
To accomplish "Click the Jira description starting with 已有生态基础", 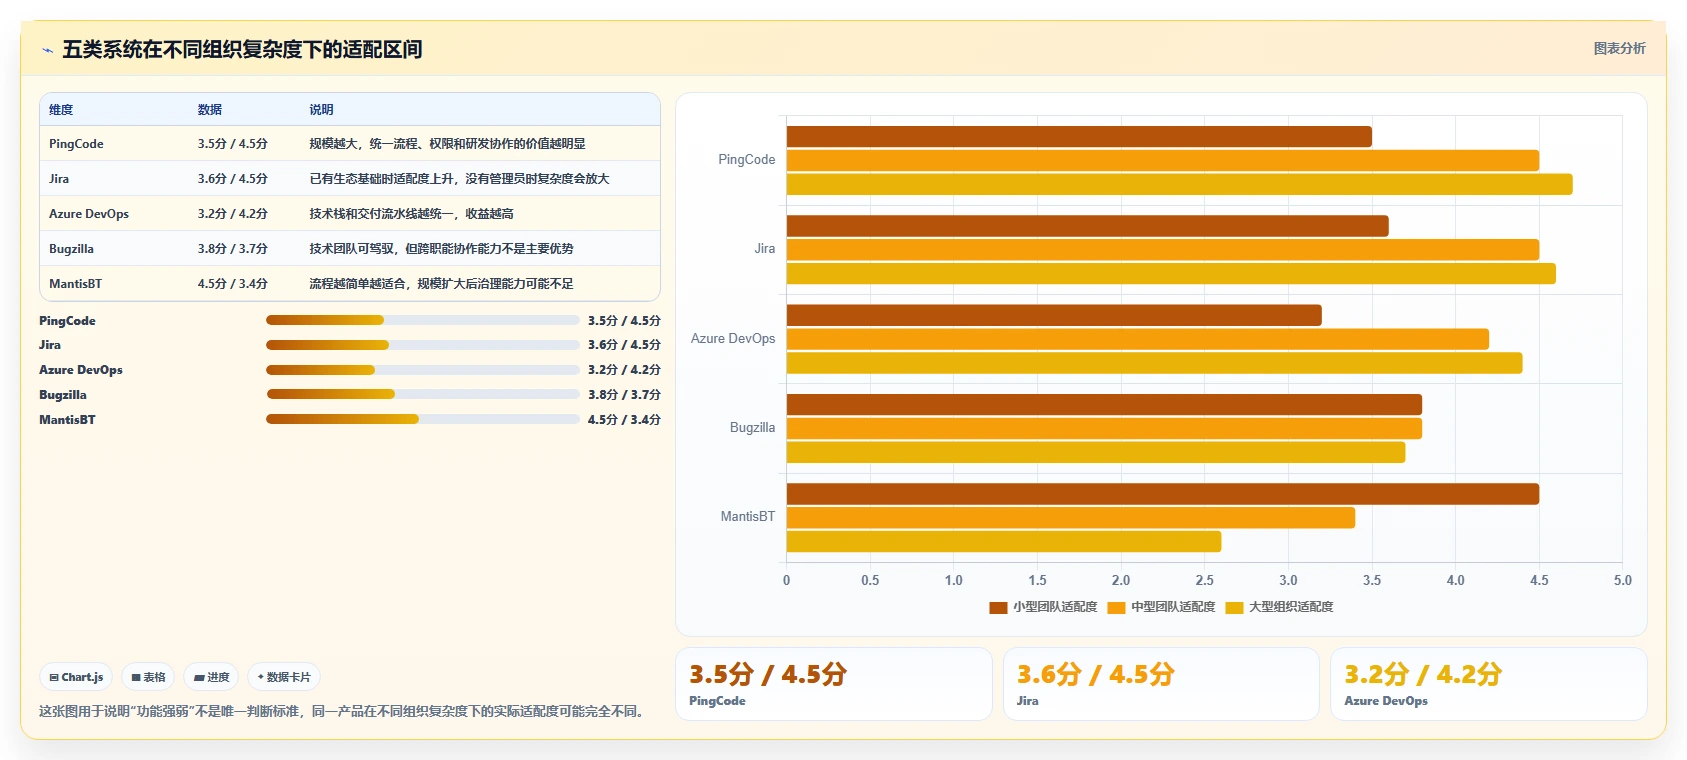I will point(459,179).
